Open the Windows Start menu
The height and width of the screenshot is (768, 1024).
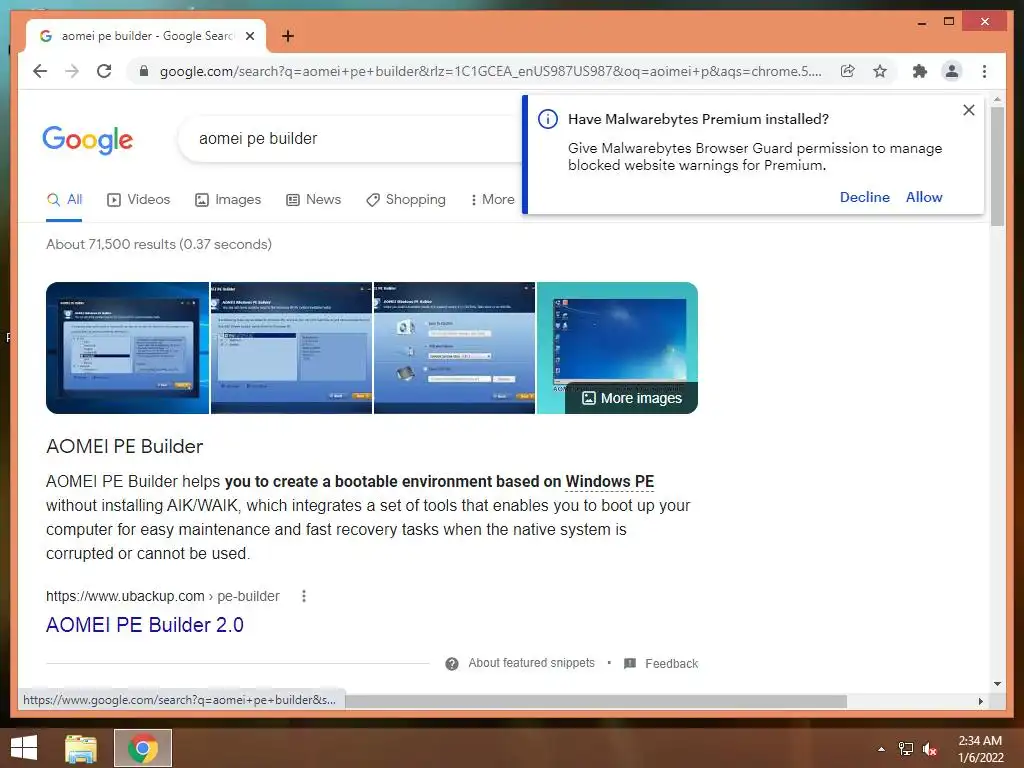tap(24, 748)
